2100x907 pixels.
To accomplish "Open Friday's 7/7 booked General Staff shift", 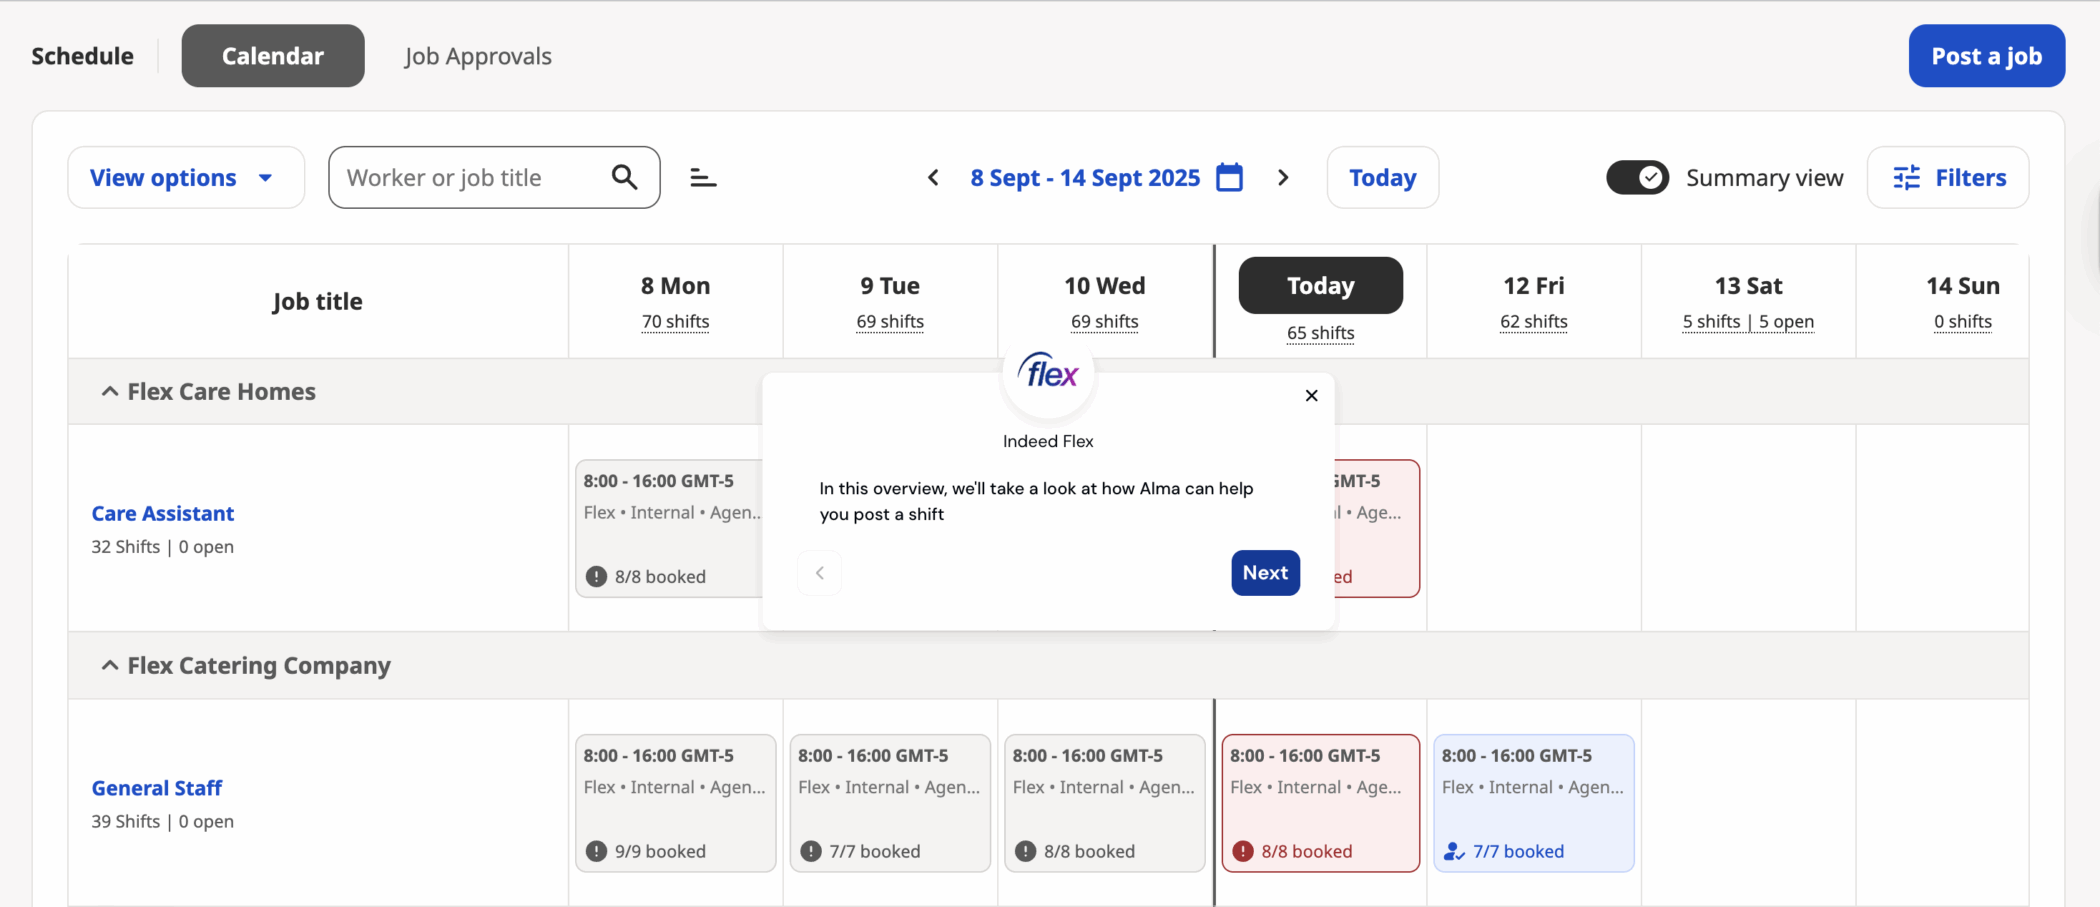I will tap(1533, 803).
